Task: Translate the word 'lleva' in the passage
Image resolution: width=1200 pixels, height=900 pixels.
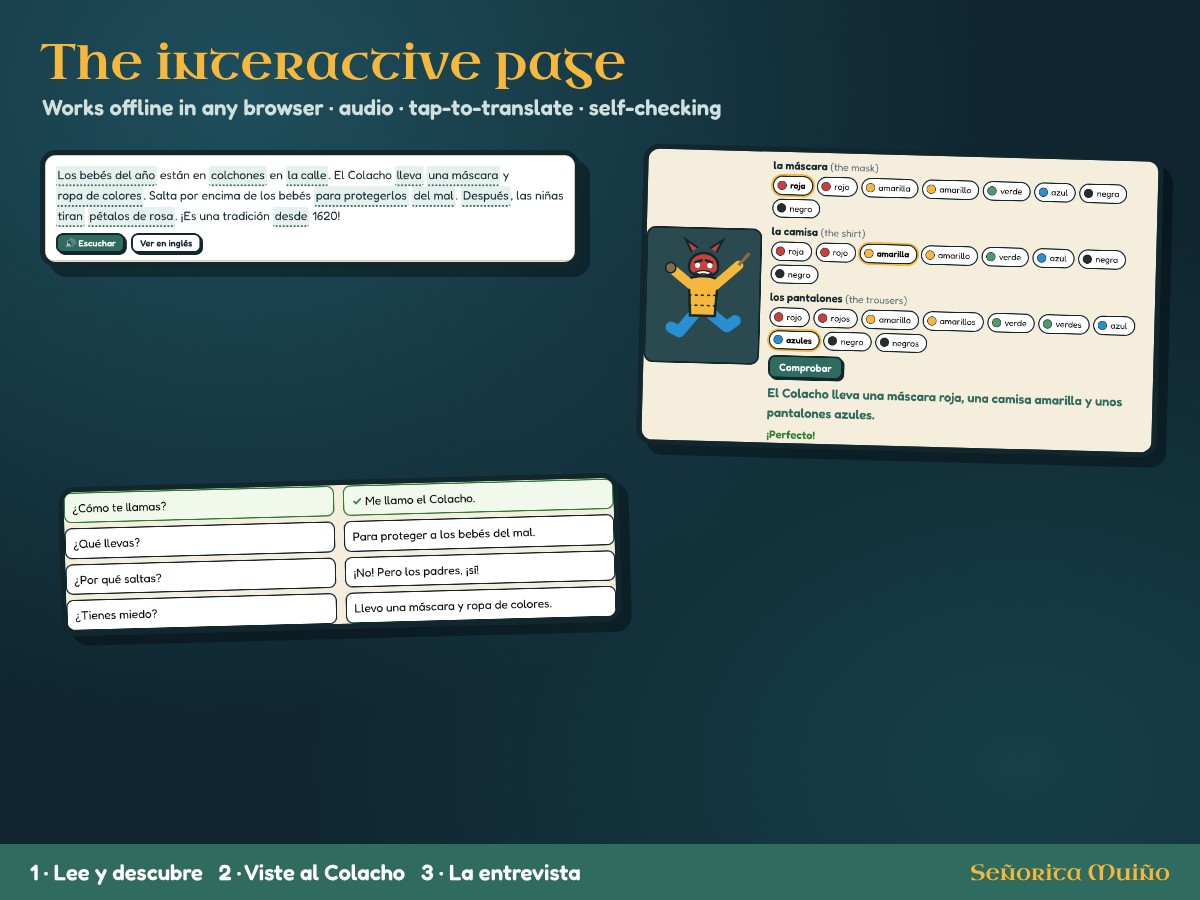Action: [409, 175]
